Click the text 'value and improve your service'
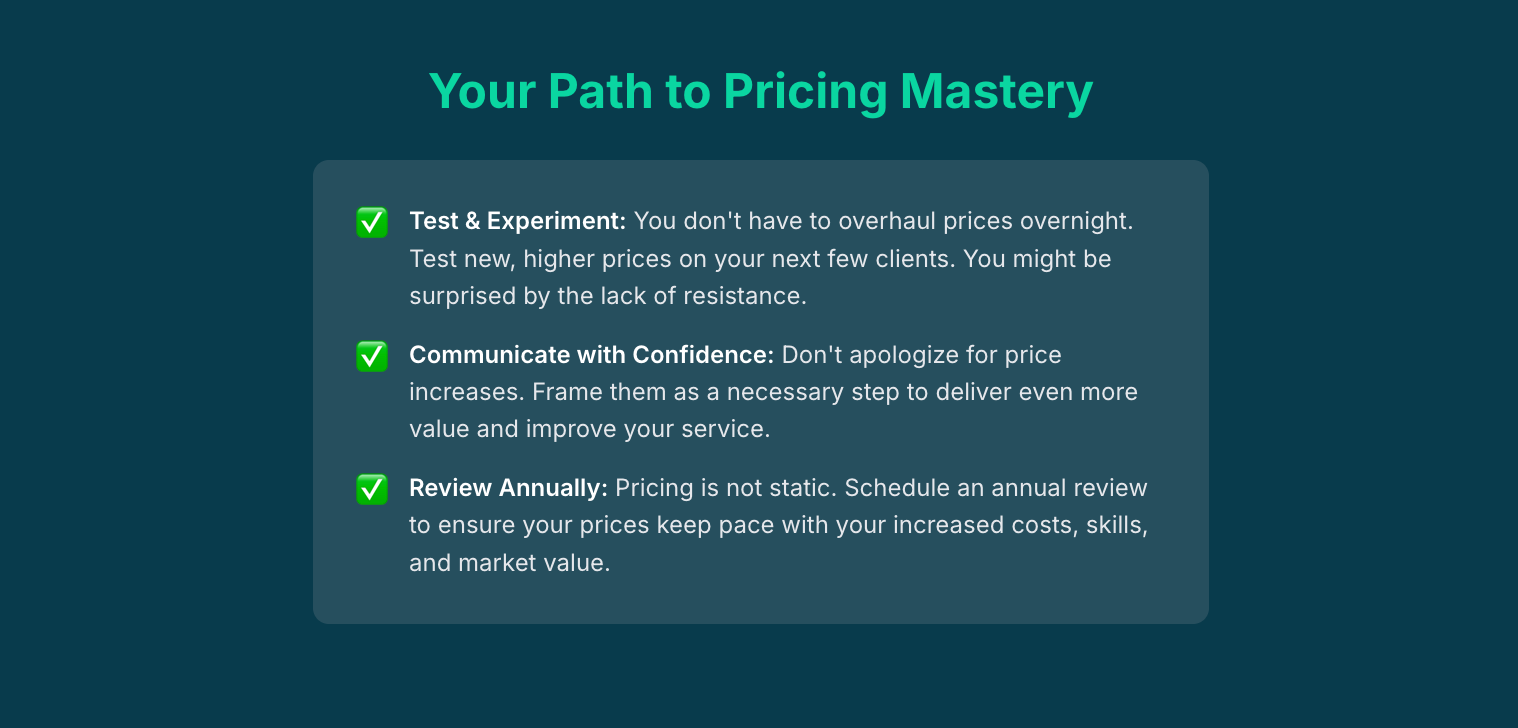1518x728 pixels. tap(587, 430)
